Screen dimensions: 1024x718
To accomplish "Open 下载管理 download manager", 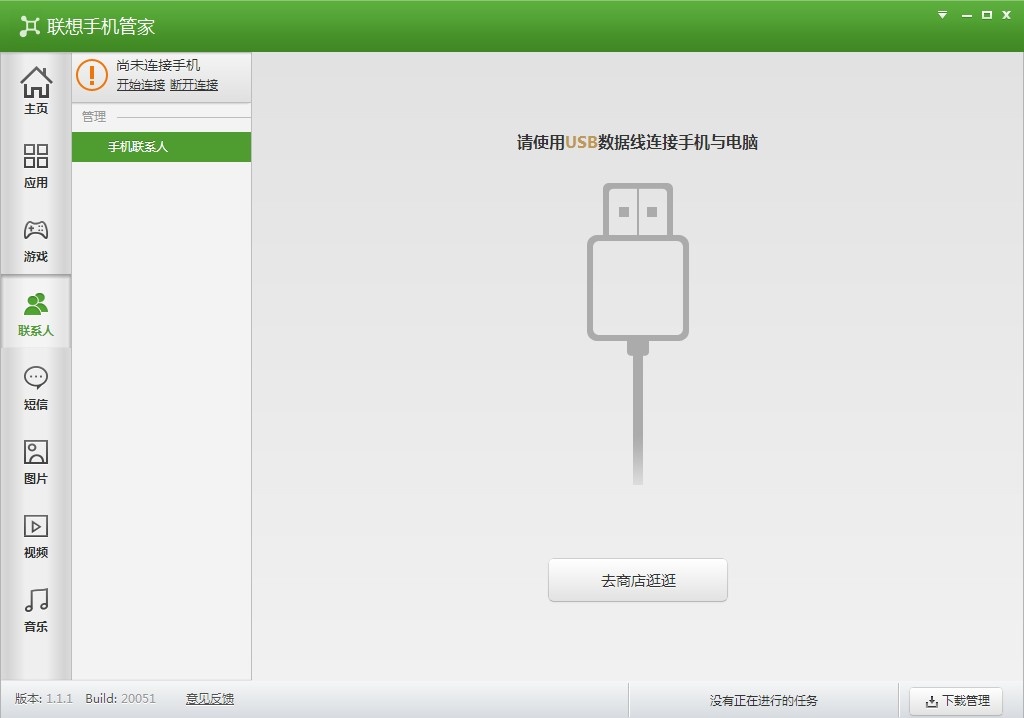I will pos(956,701).
